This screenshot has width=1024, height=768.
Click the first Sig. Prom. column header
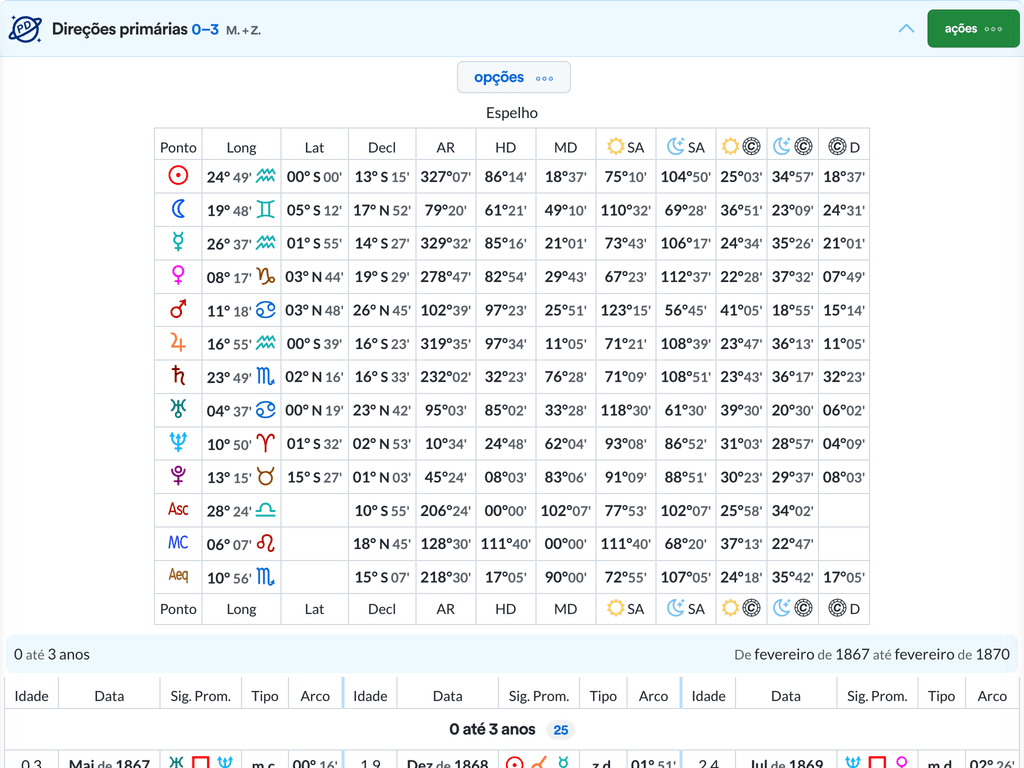pos(200,696)
